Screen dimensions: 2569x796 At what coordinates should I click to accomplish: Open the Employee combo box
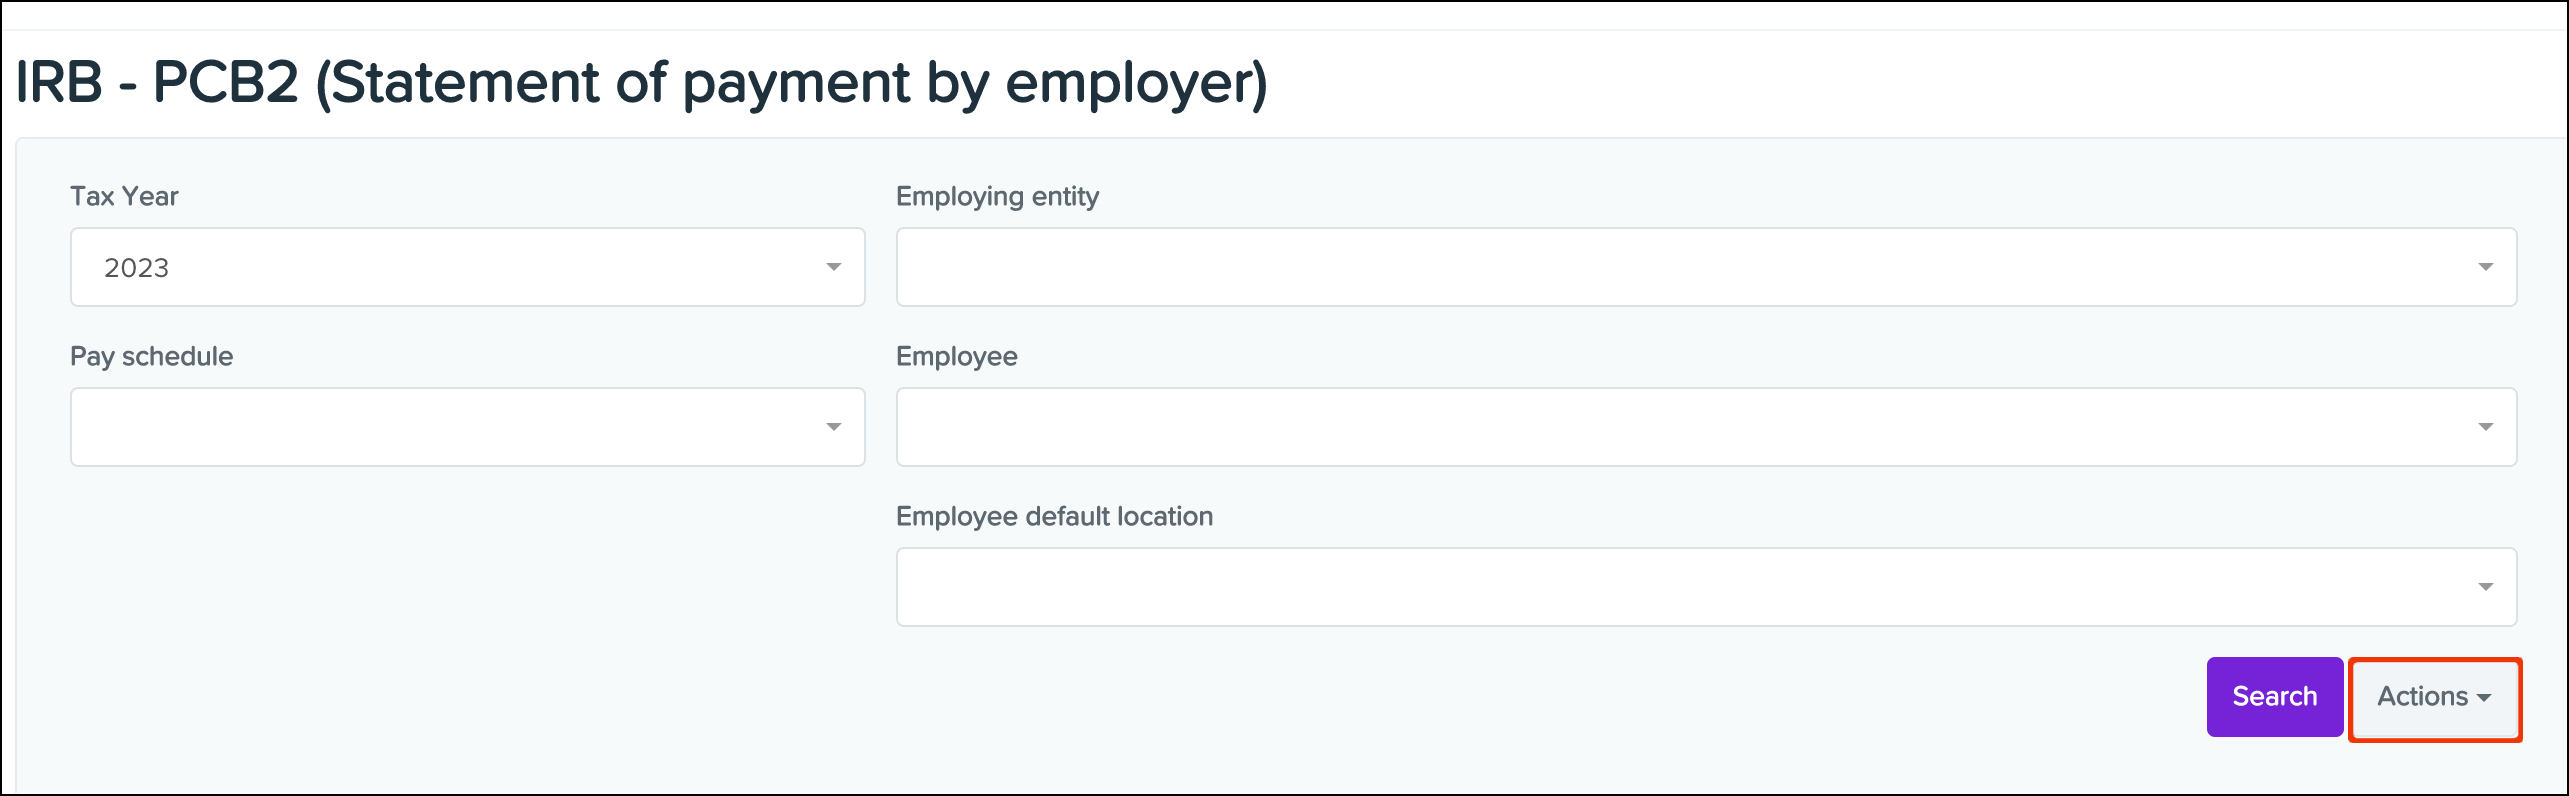pyautogui.click(x=1705, y=427)
